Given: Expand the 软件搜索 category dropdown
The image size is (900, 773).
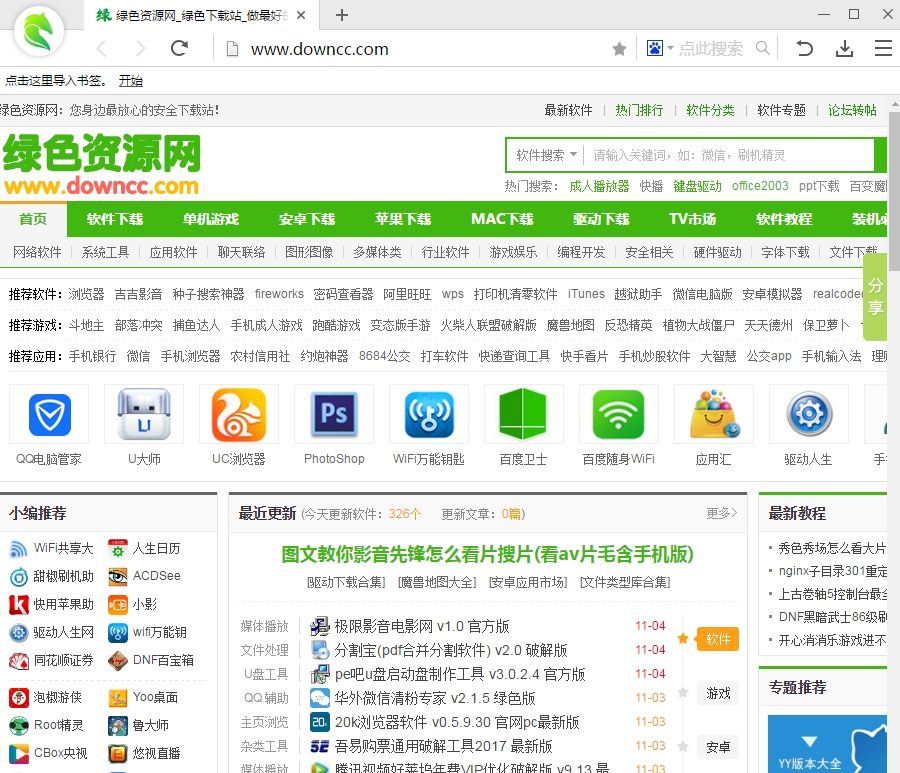Looking at the screenshot, I should 546,155.
